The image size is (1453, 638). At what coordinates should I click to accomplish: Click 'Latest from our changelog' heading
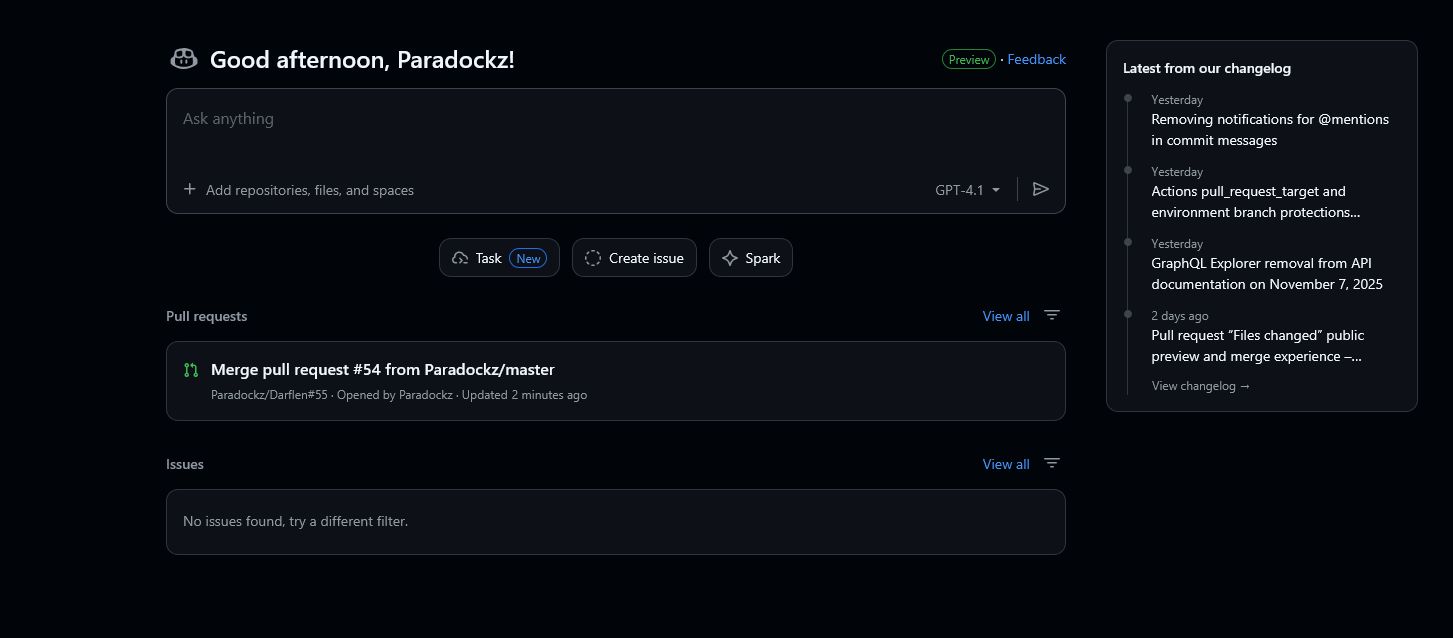[1207, 68]
